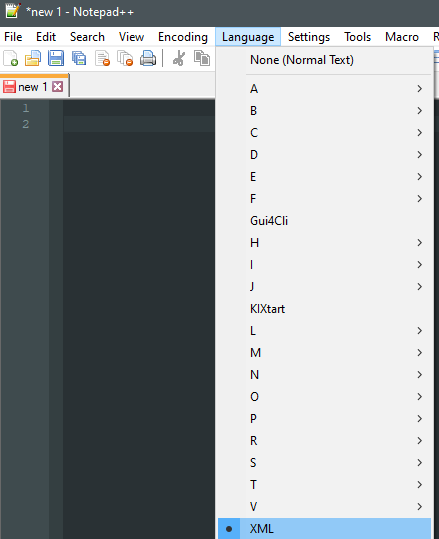
Task: Expand the P languages submenu
Action: coord(325,419)
